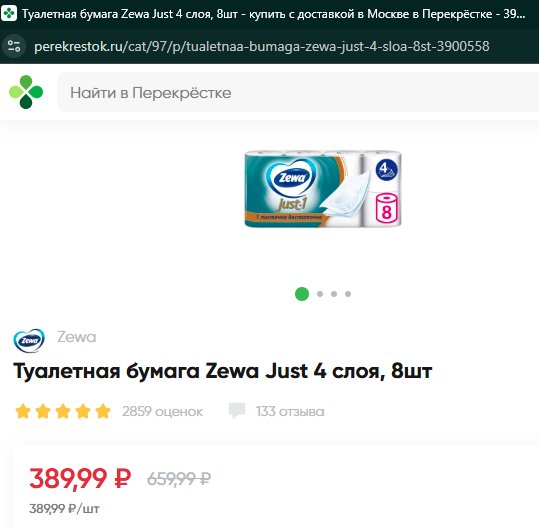Switch to the second product image dot
This screenshot has width=539, height=527.
point(320,294)
